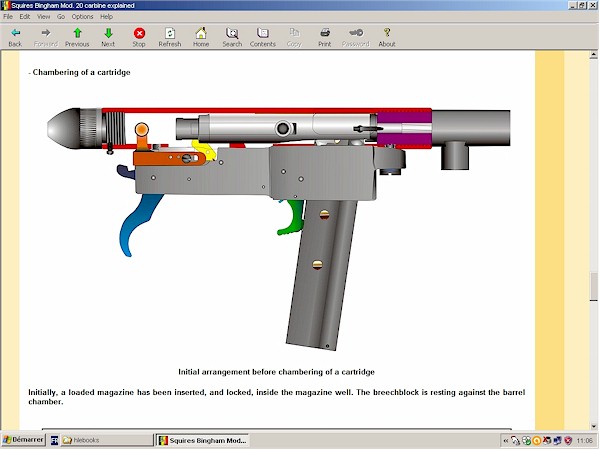Image resolution: width=600 pixels, height=450 pixels.
Task: Click the paragraph starting 'Initially, a loaded magazine'
Action: click(277, 397)
